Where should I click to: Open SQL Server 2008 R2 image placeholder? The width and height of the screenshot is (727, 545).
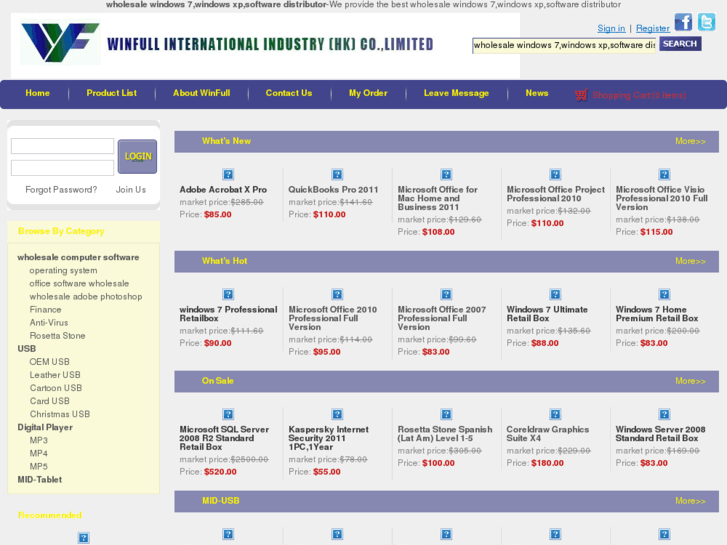pos(228,414)
